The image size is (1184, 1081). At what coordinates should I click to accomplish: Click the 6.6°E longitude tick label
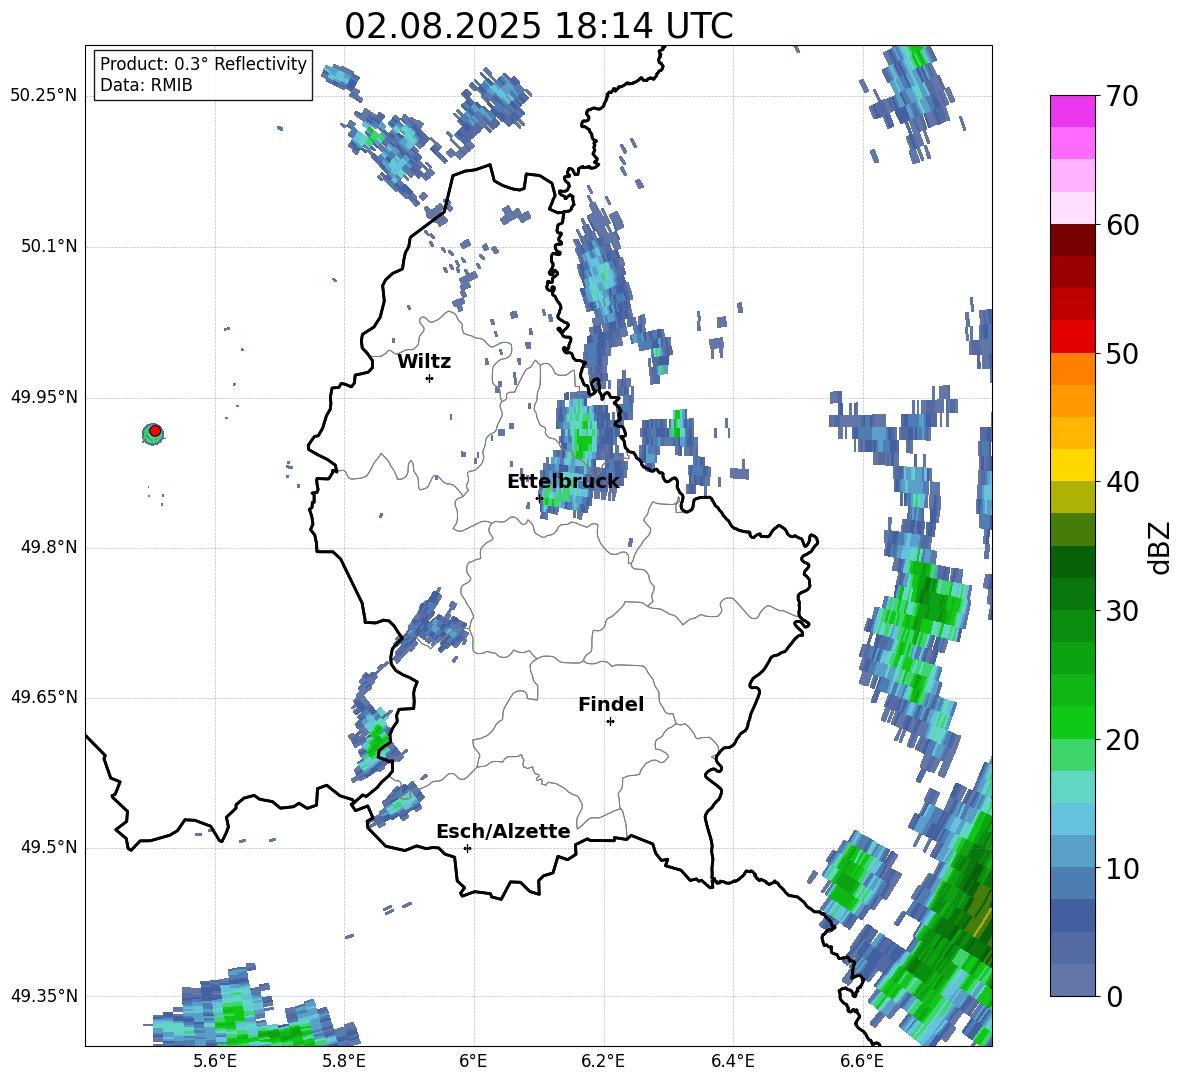coord(862,1061)
